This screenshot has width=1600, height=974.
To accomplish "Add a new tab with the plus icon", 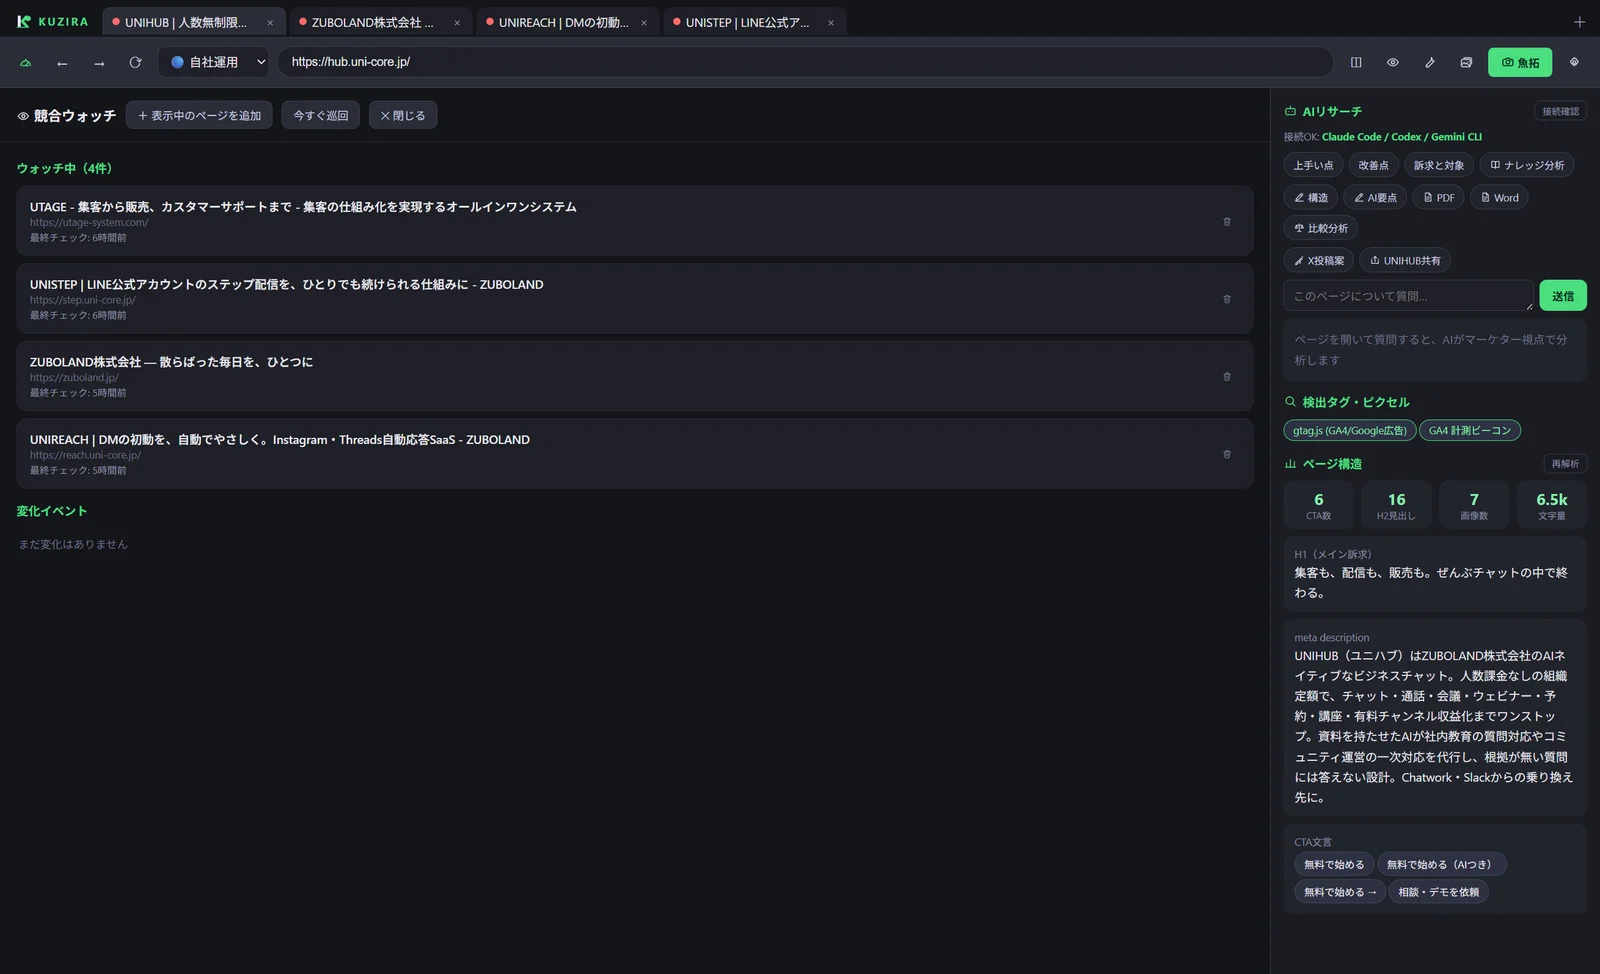I will tap(1579, 22).
